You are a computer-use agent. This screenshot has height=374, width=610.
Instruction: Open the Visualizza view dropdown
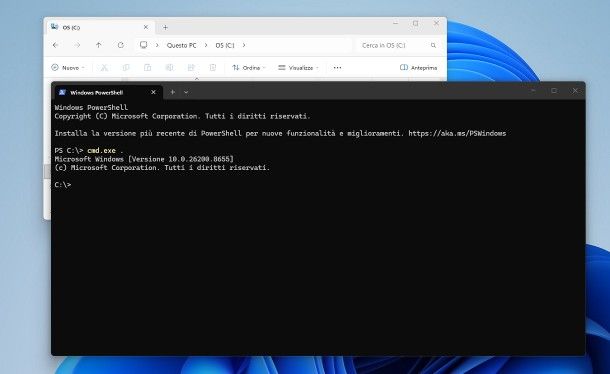pyautogui.click(x=298, y=68)
